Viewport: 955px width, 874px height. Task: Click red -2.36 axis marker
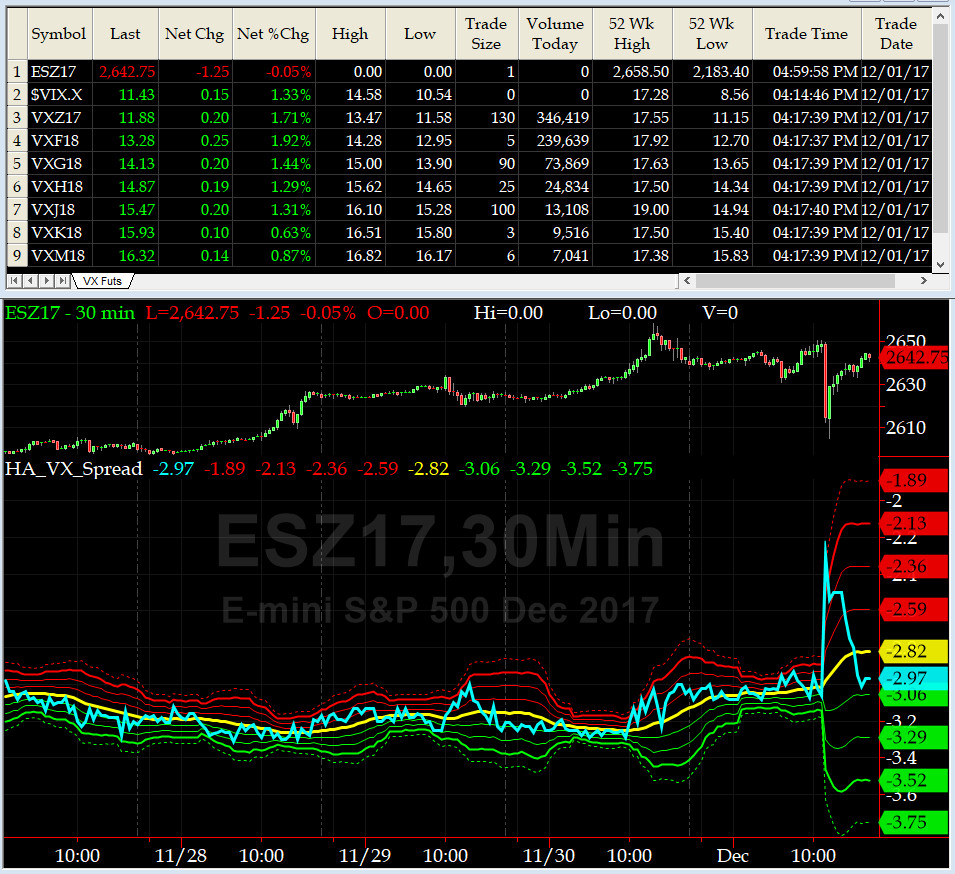click(x=914, y=566)
